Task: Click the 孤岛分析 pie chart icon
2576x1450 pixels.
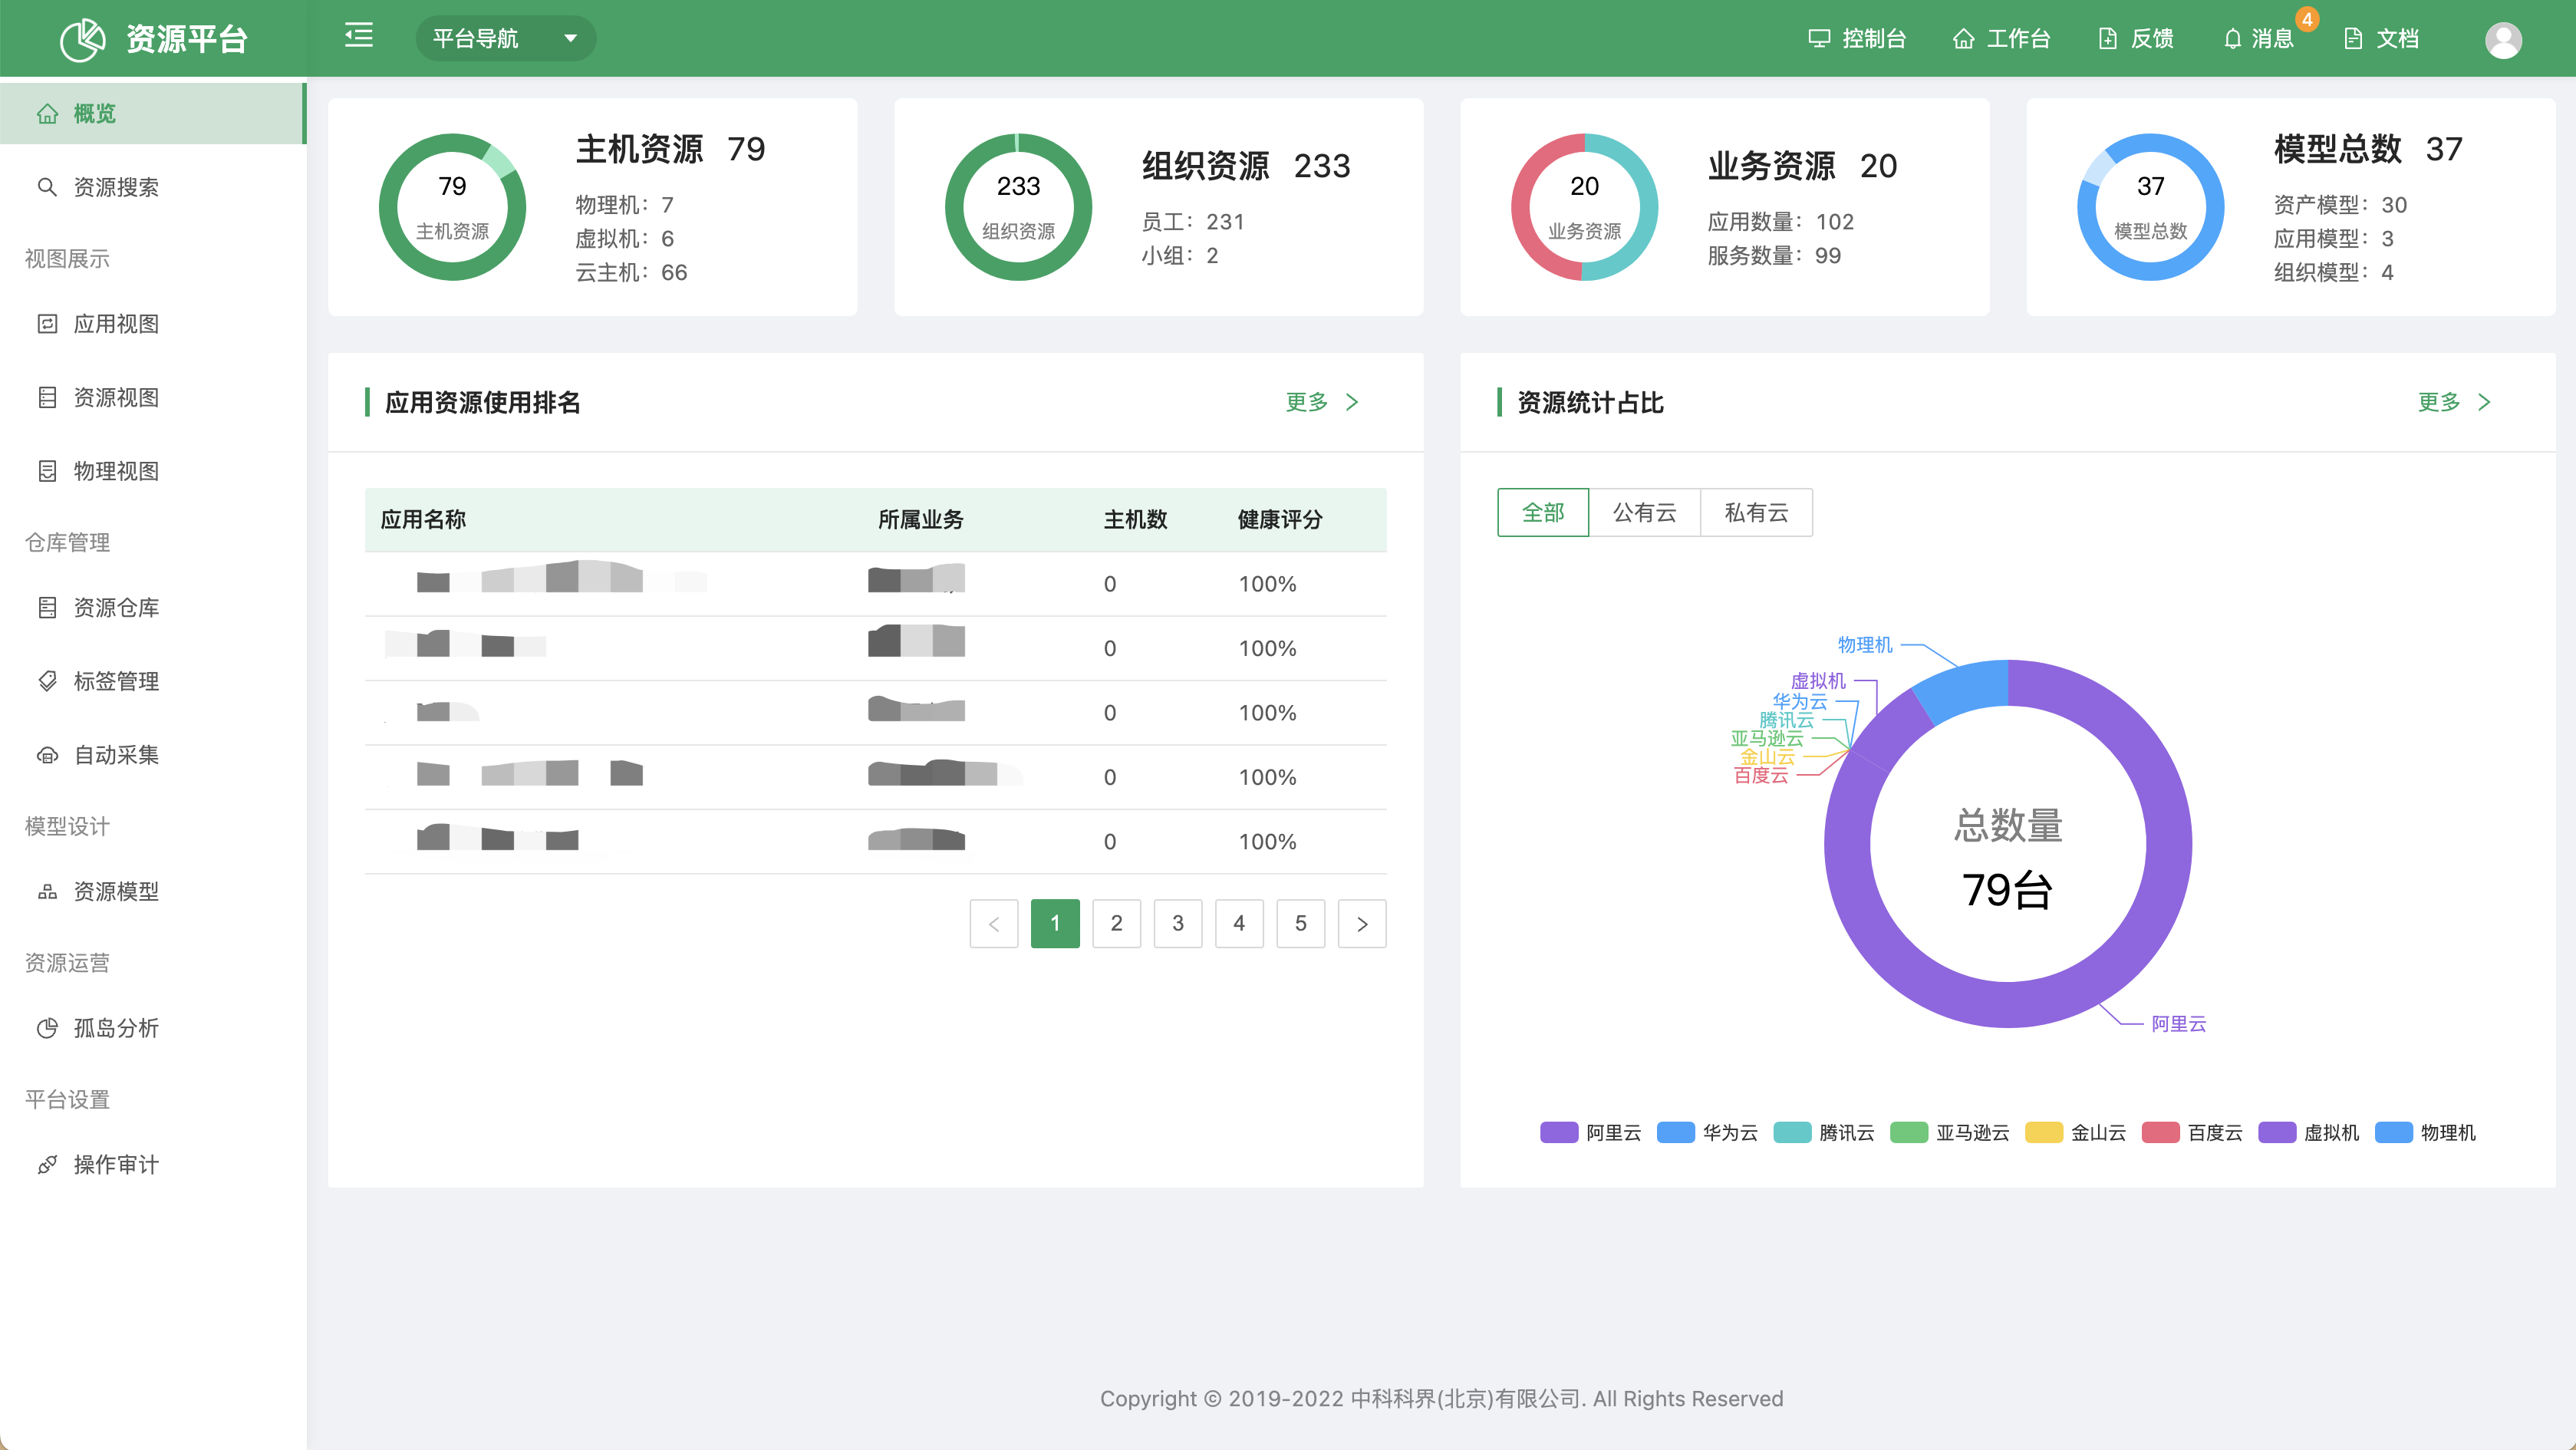Action: click(x=47, y=1028)
